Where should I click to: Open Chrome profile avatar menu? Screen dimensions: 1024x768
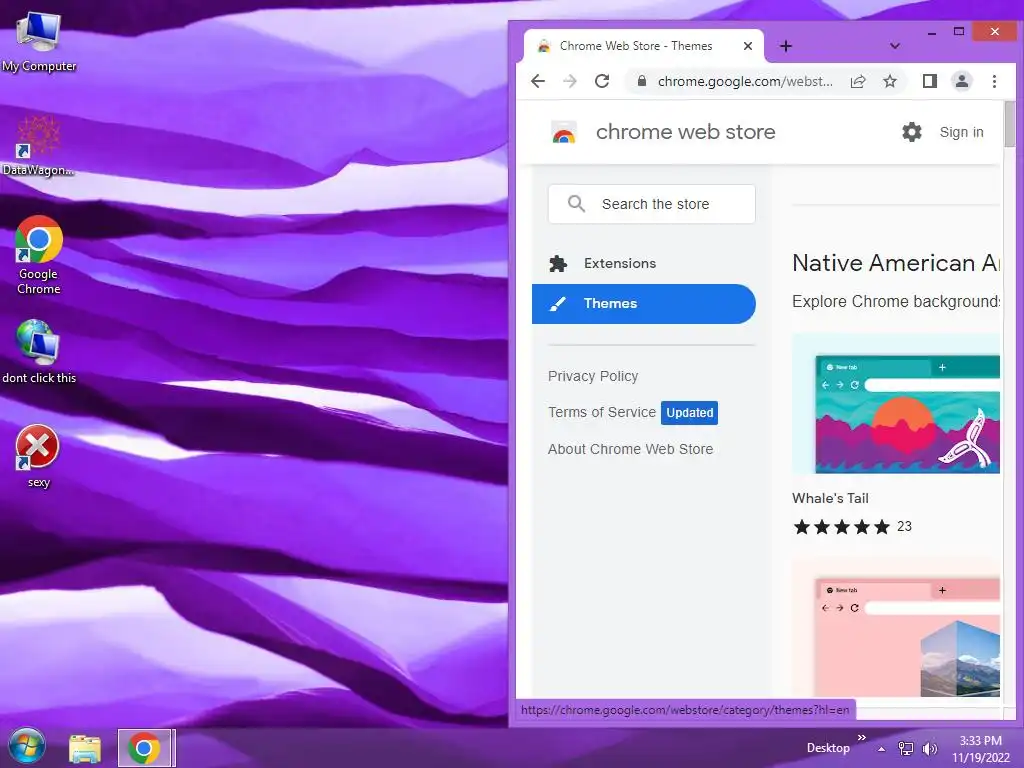pos(962,81)
